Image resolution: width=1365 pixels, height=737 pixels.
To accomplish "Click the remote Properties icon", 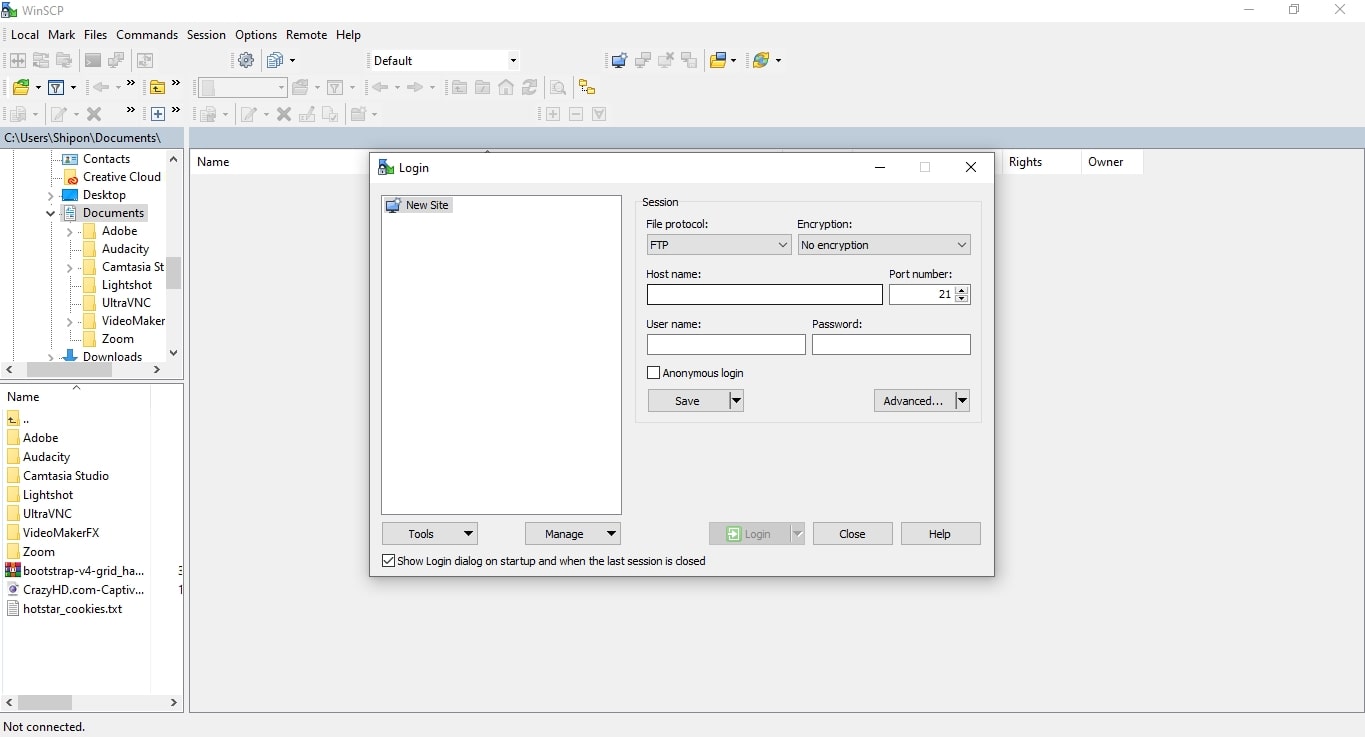I will 330,113.
